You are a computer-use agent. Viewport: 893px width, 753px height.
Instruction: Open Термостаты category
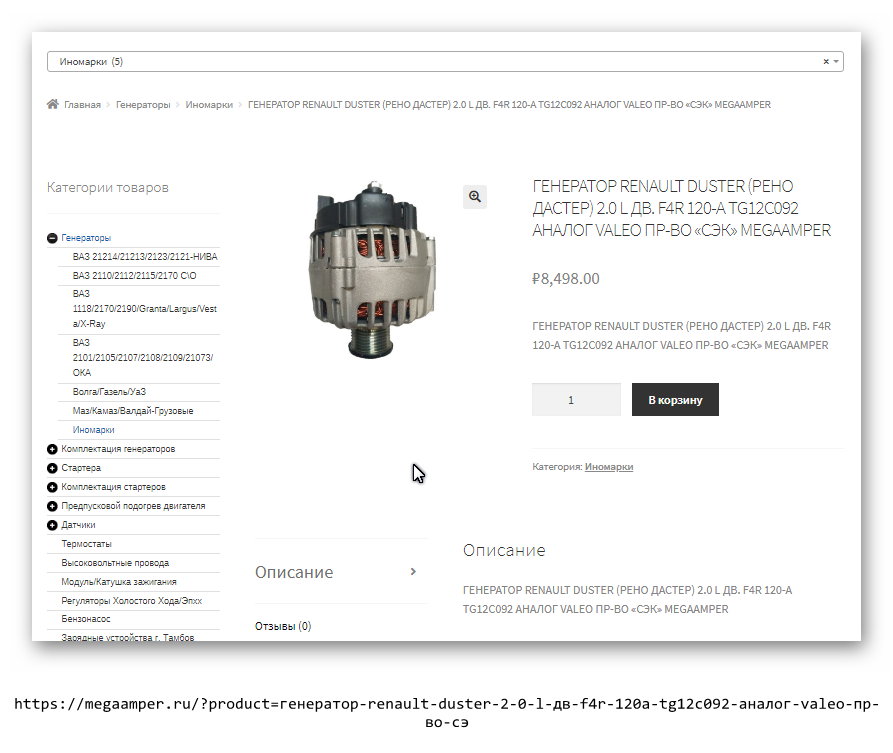87,544
